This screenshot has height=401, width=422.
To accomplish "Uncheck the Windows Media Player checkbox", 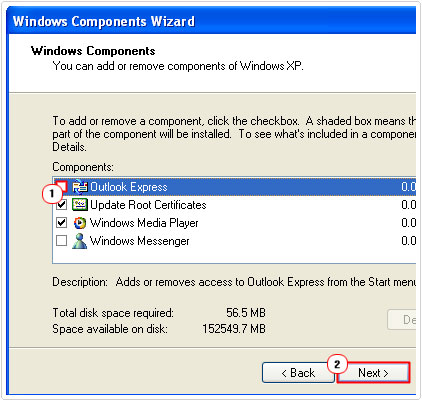I will pos(62,223).
